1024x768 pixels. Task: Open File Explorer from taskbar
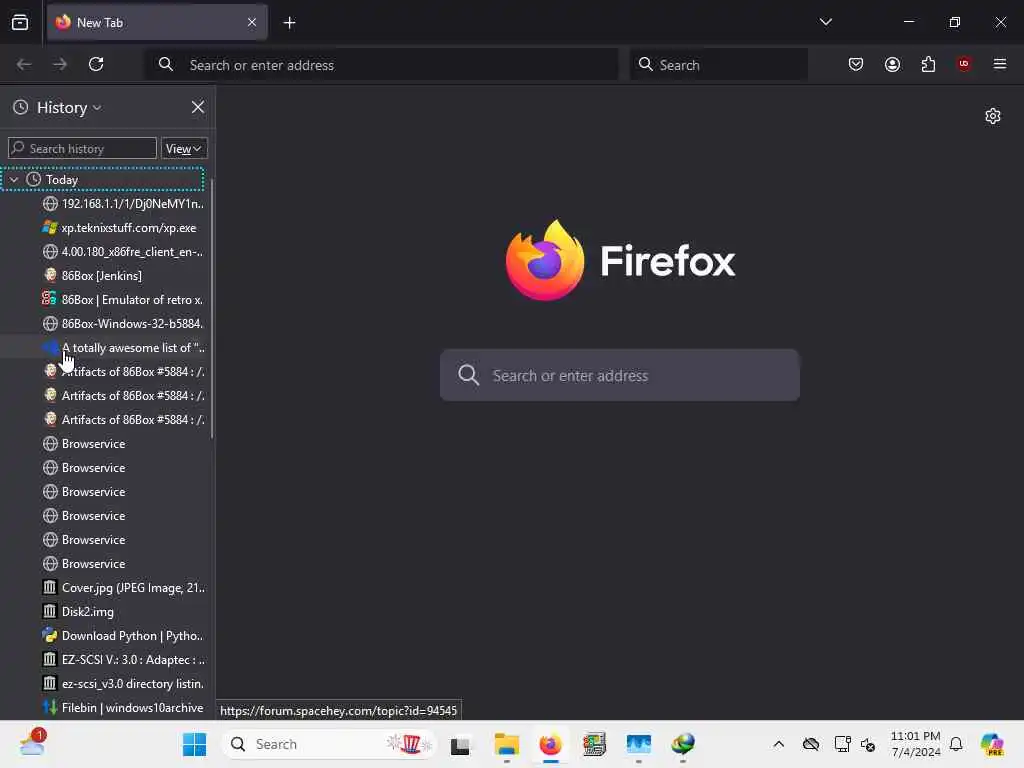point(506,744)
